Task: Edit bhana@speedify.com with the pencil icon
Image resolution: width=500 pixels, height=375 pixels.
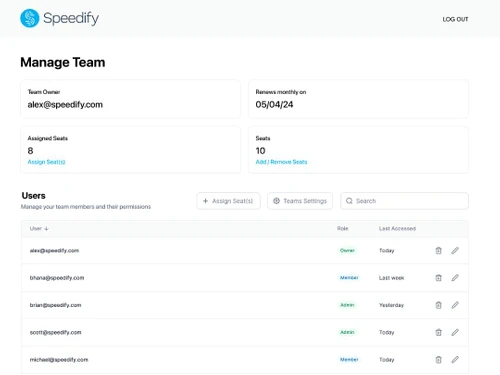Action: [455, 278]
